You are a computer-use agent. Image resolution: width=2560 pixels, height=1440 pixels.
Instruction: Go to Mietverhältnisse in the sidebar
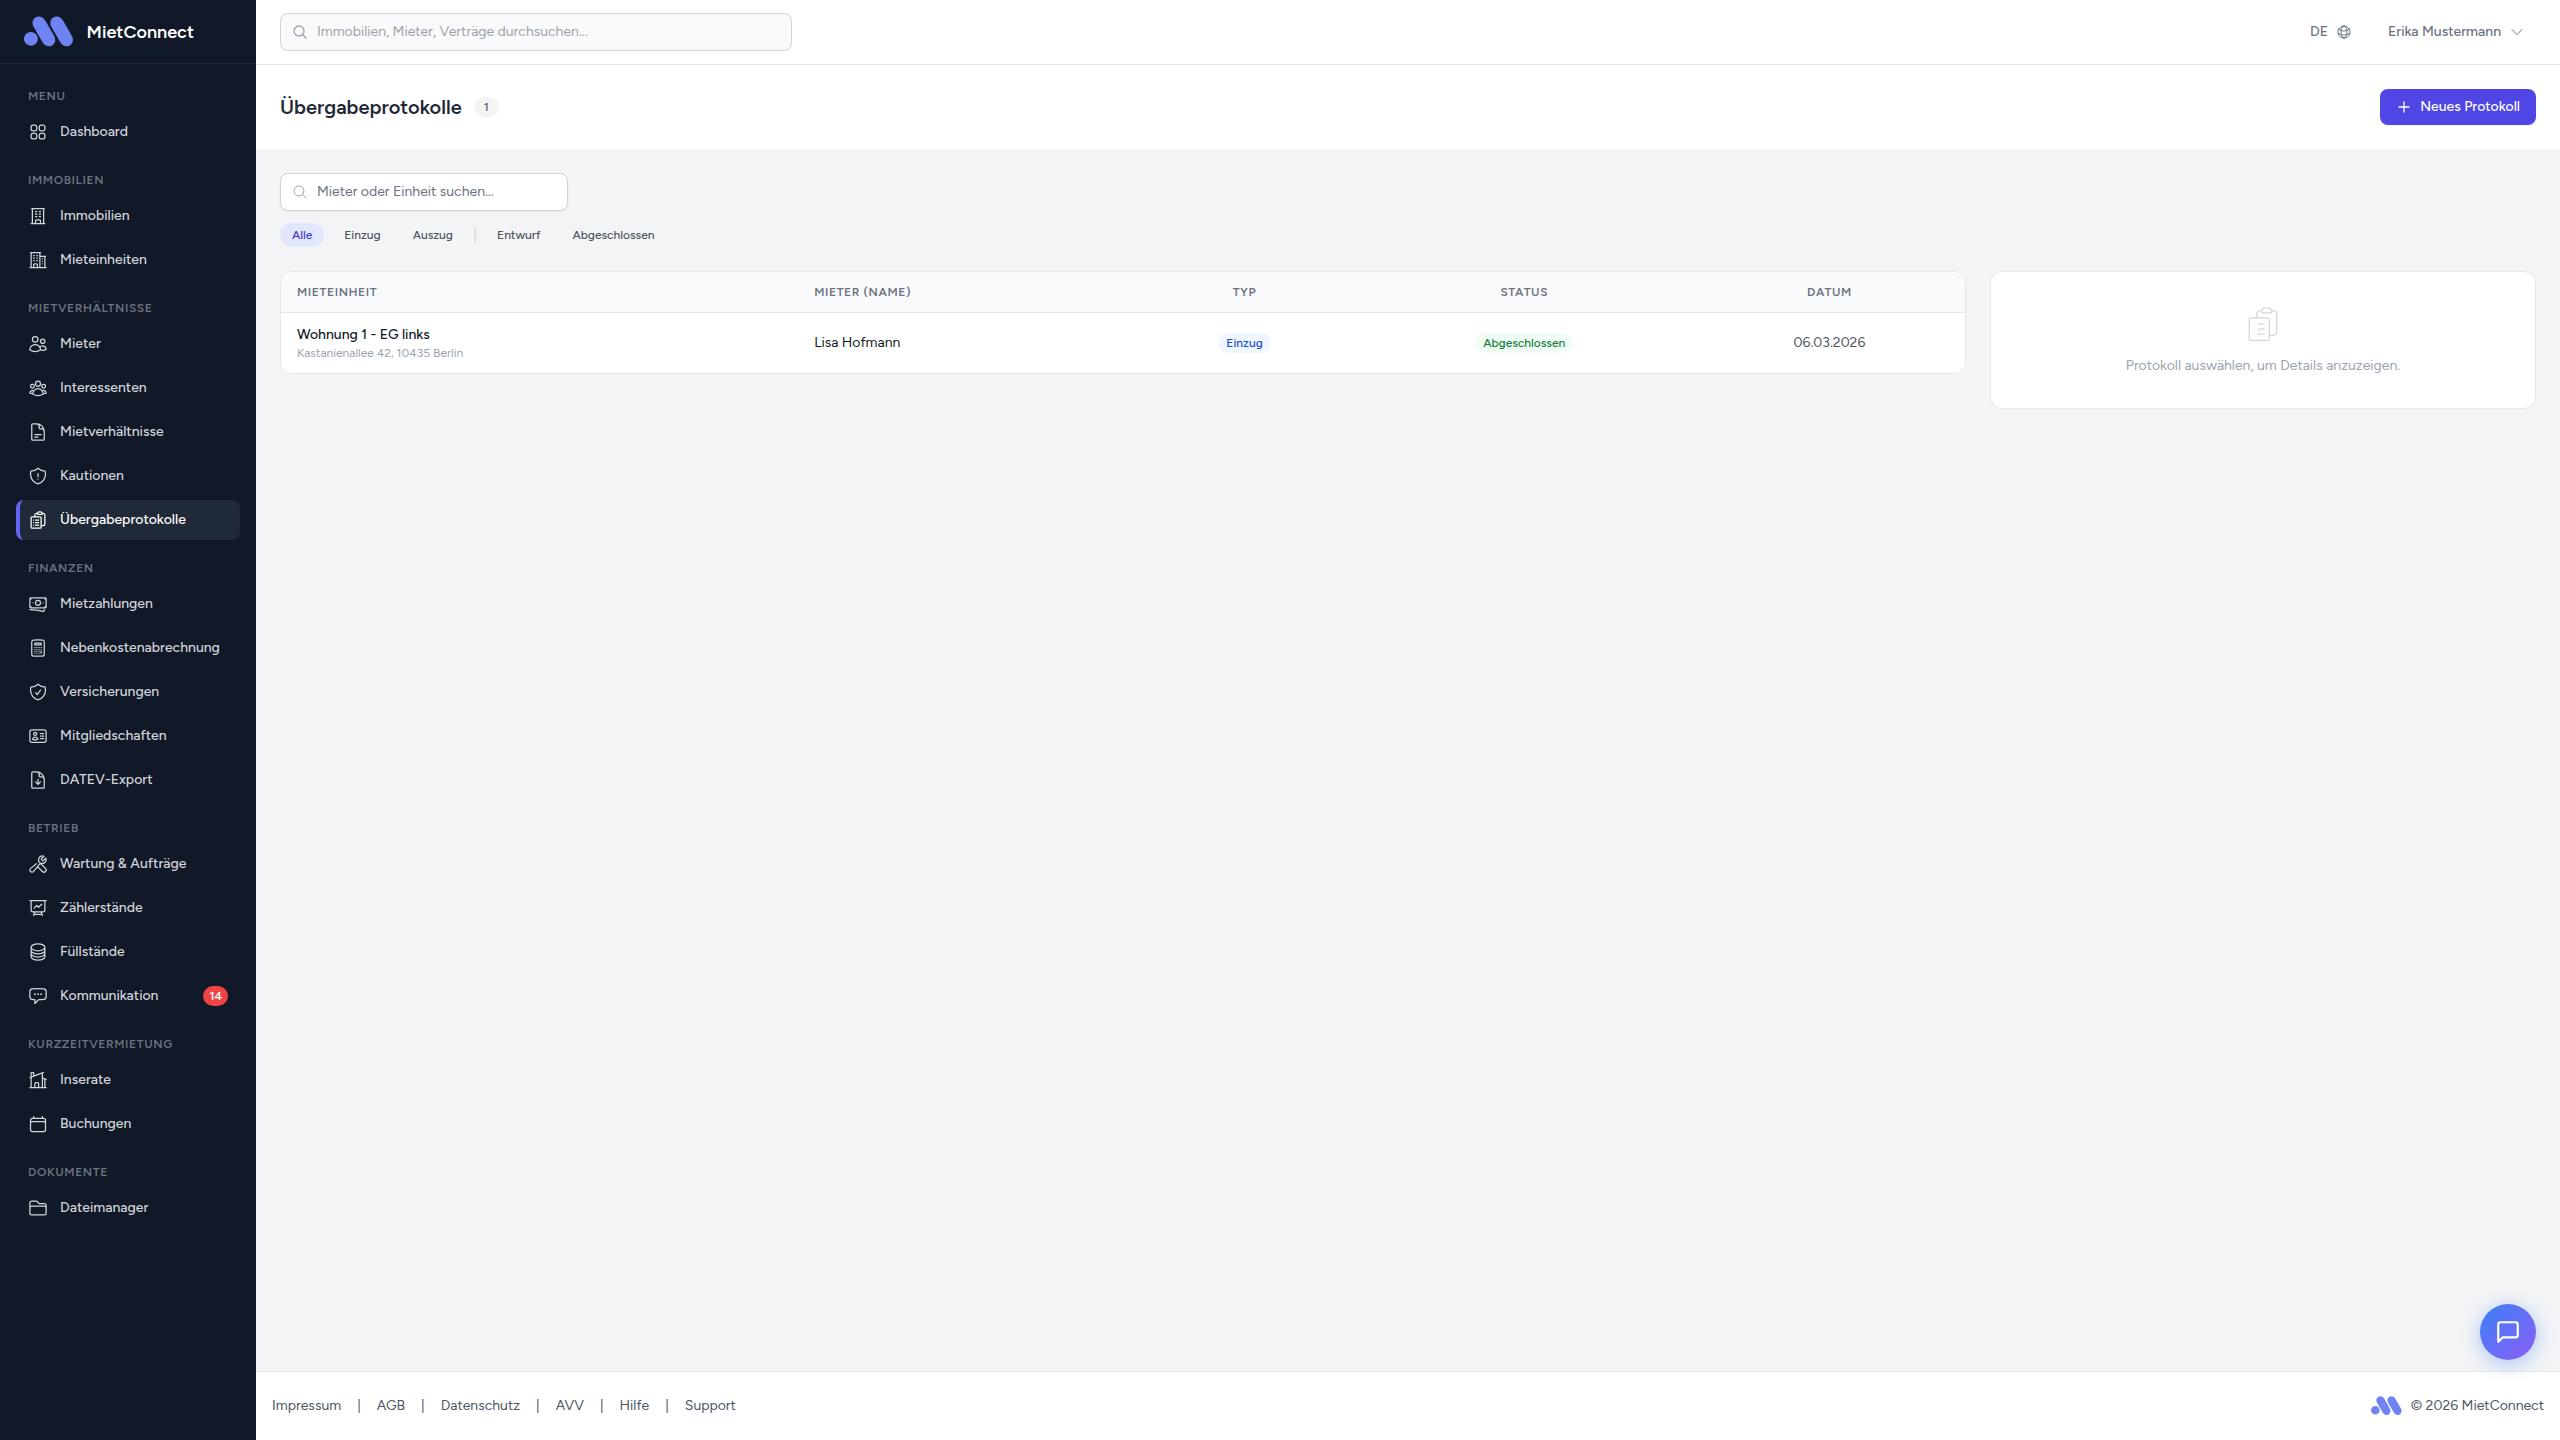pyautogui.click(x=111, y=431)
